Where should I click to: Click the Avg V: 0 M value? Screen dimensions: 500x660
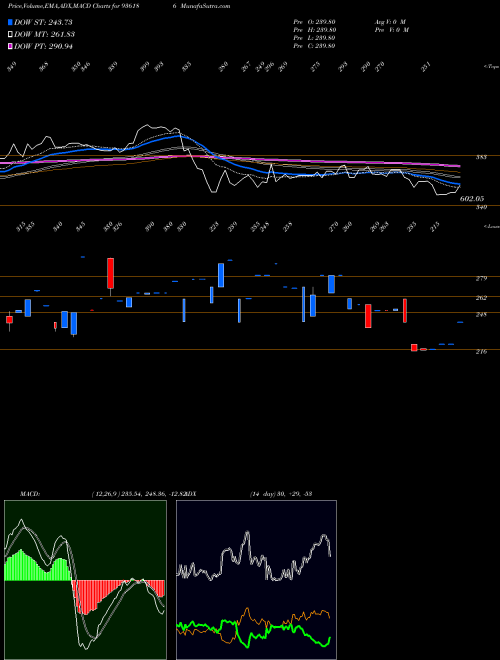(x=389, y=22)
